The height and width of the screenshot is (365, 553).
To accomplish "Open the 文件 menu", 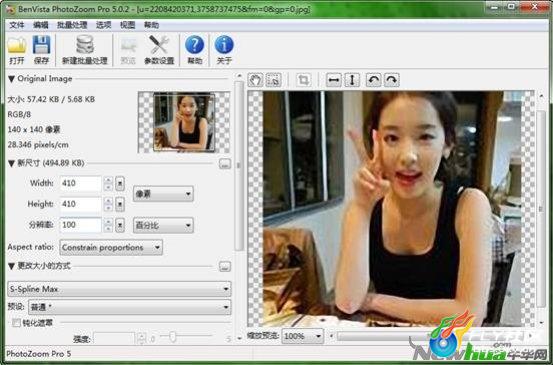I will (x=17, y=25).
